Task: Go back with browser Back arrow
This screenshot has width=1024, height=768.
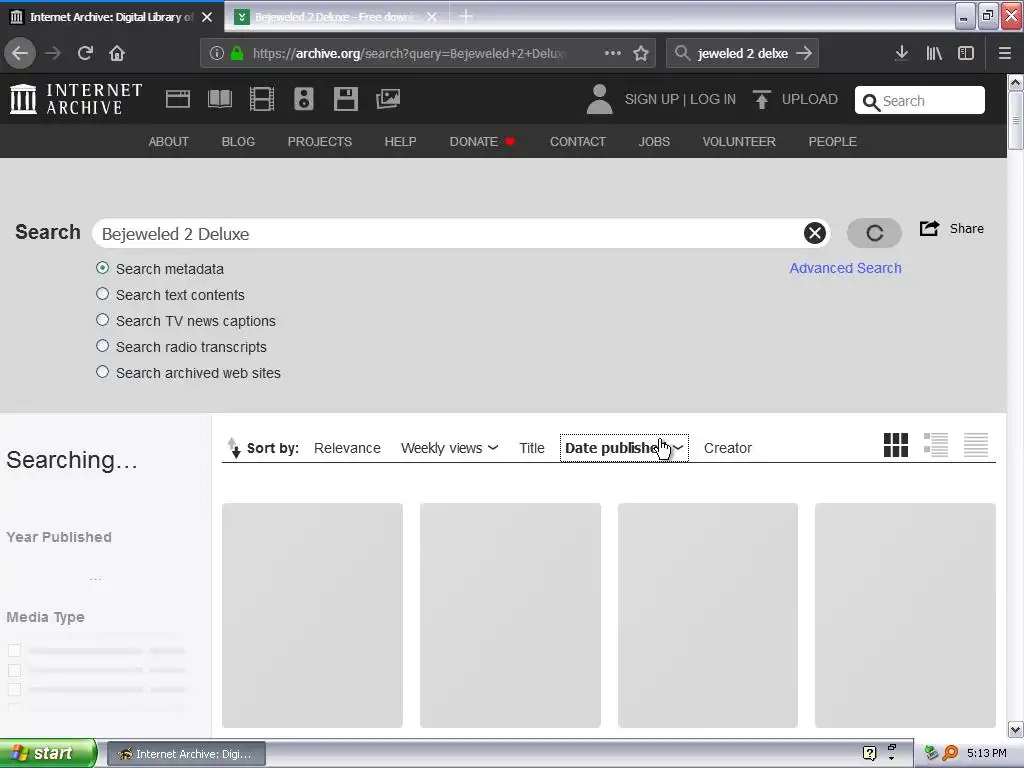Action: (x=20, y=53)
